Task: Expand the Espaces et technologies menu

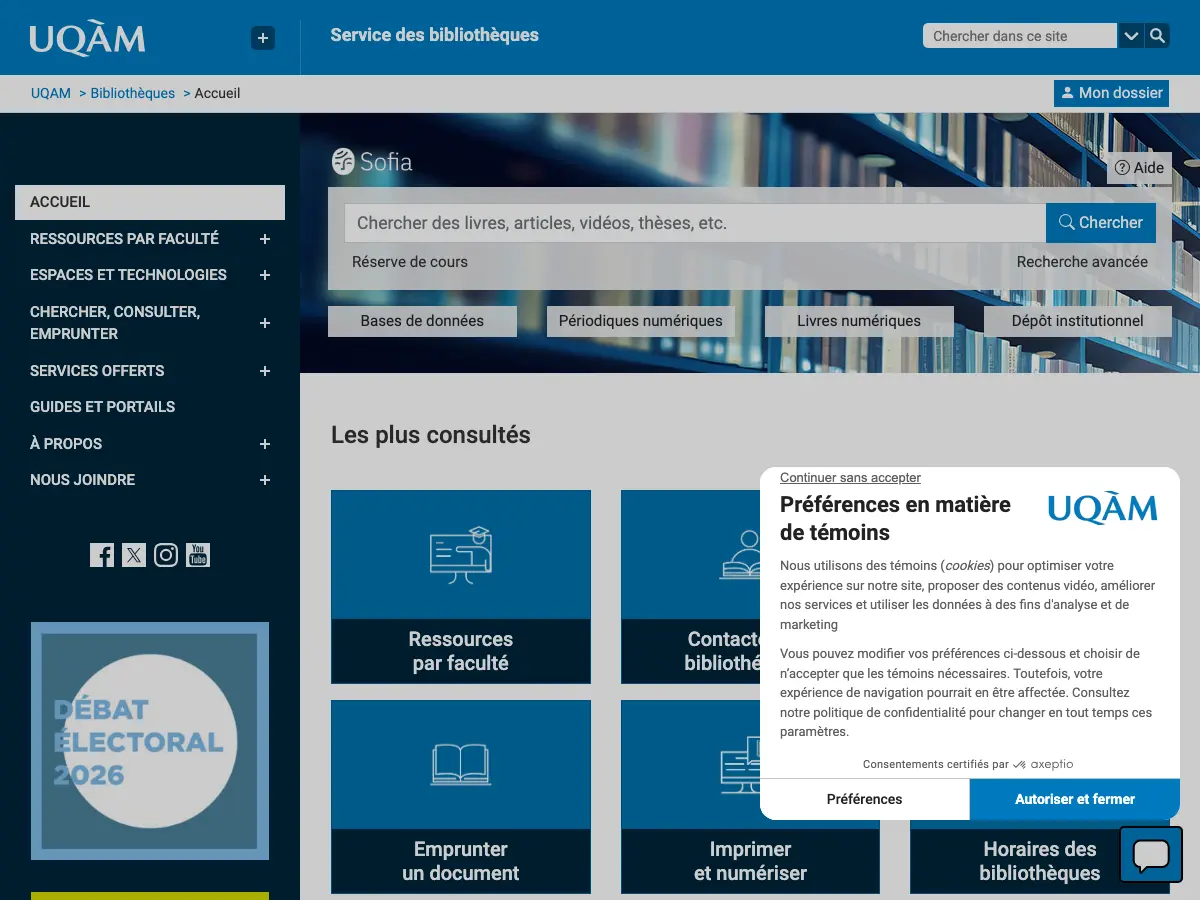Action: [x=265, y=275]
